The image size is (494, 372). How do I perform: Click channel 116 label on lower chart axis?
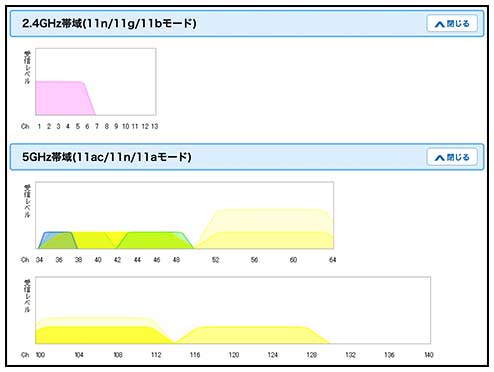pyautogui.click(x=195, y=355)
